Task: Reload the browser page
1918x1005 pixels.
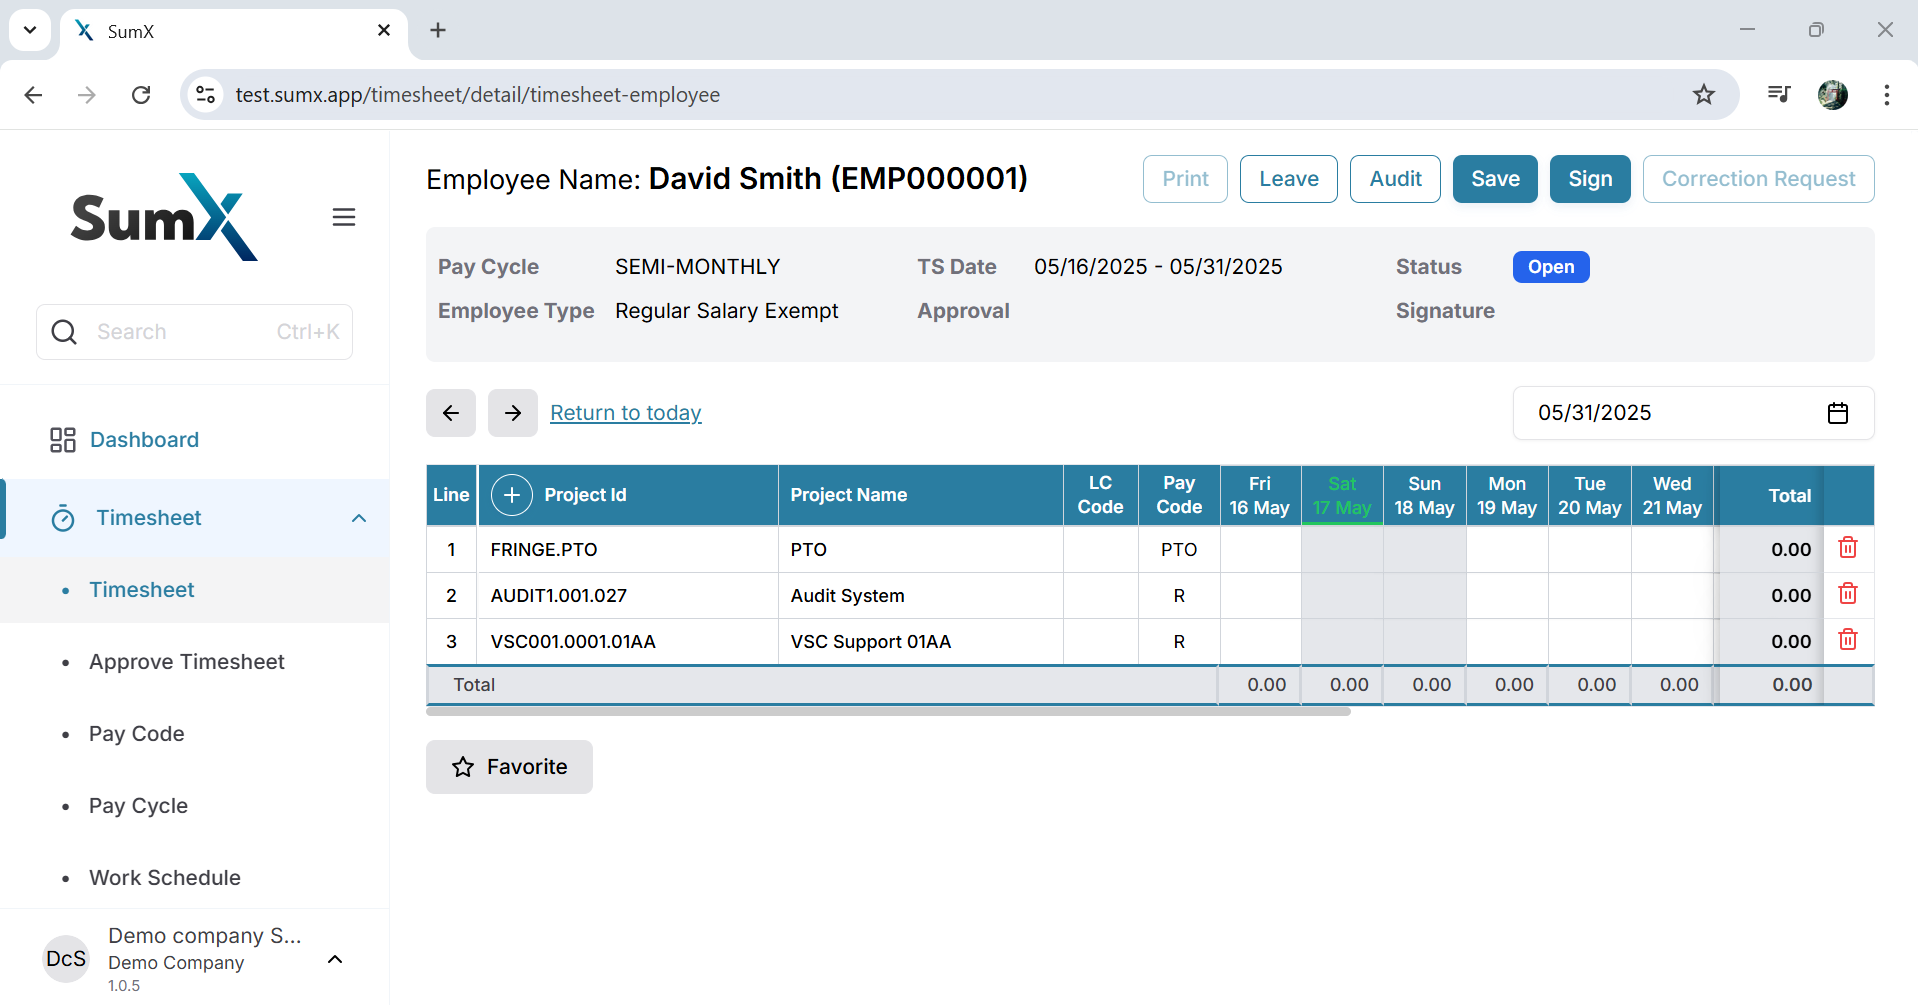Action: click(141, 95)
